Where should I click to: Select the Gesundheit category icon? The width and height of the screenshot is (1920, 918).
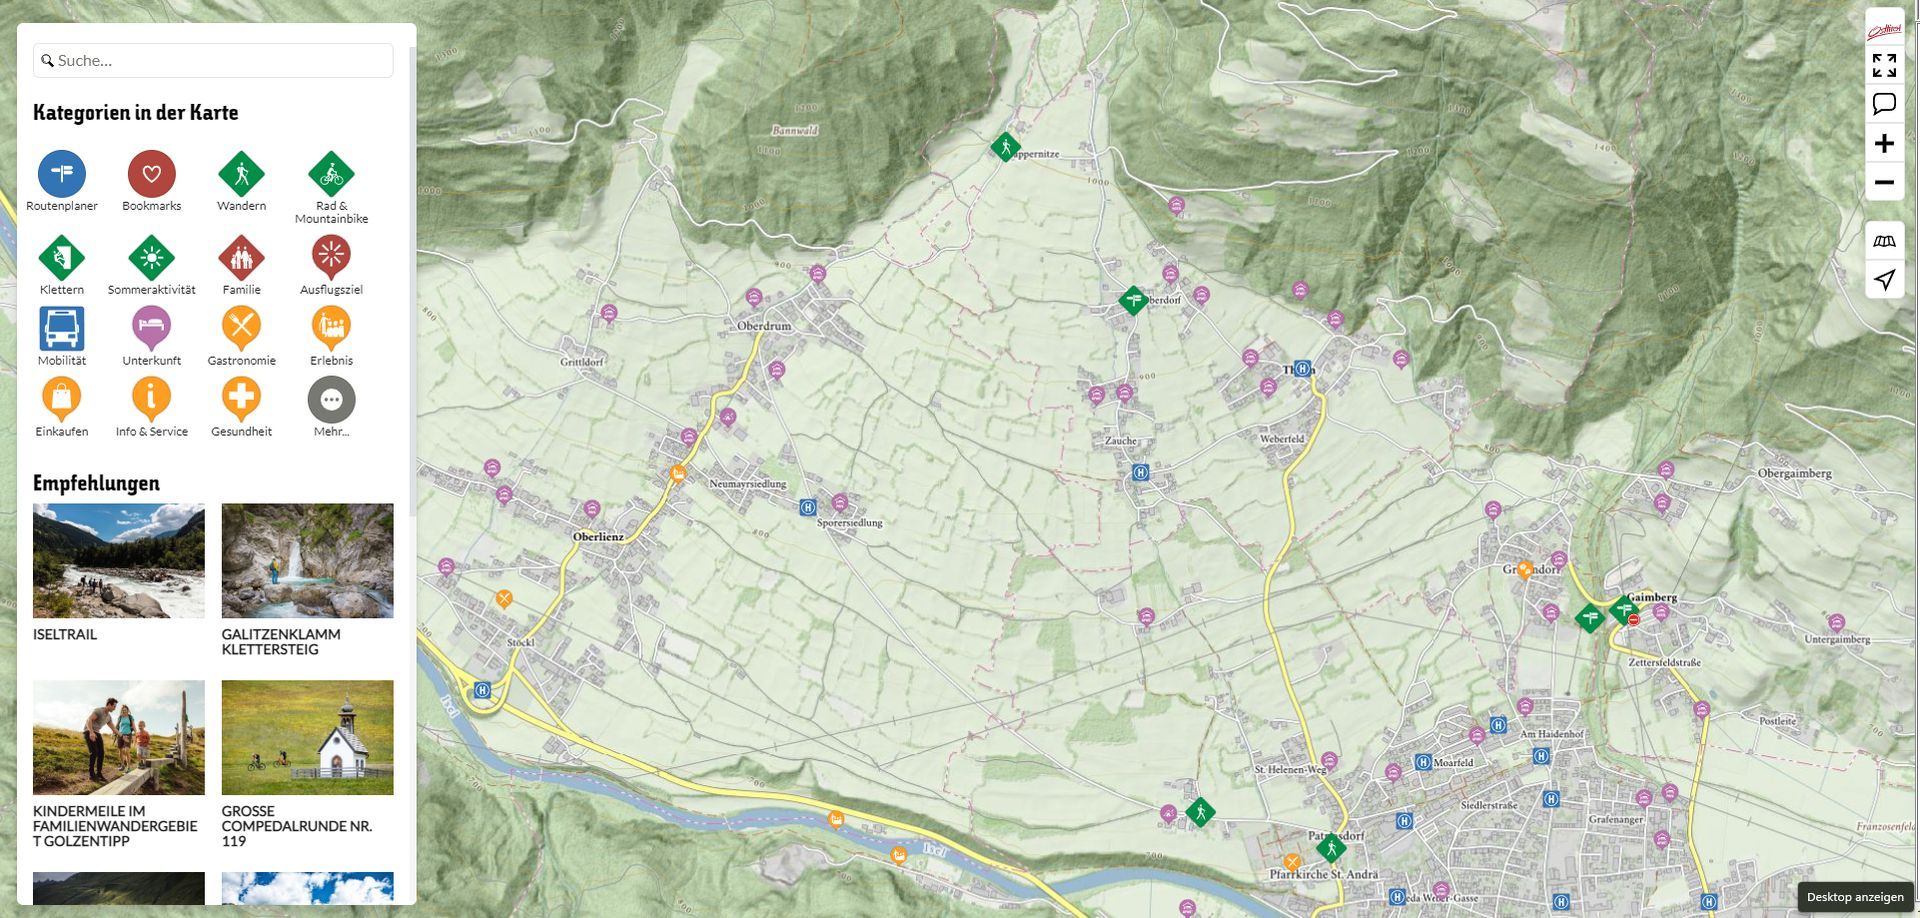tap(241, 399)
